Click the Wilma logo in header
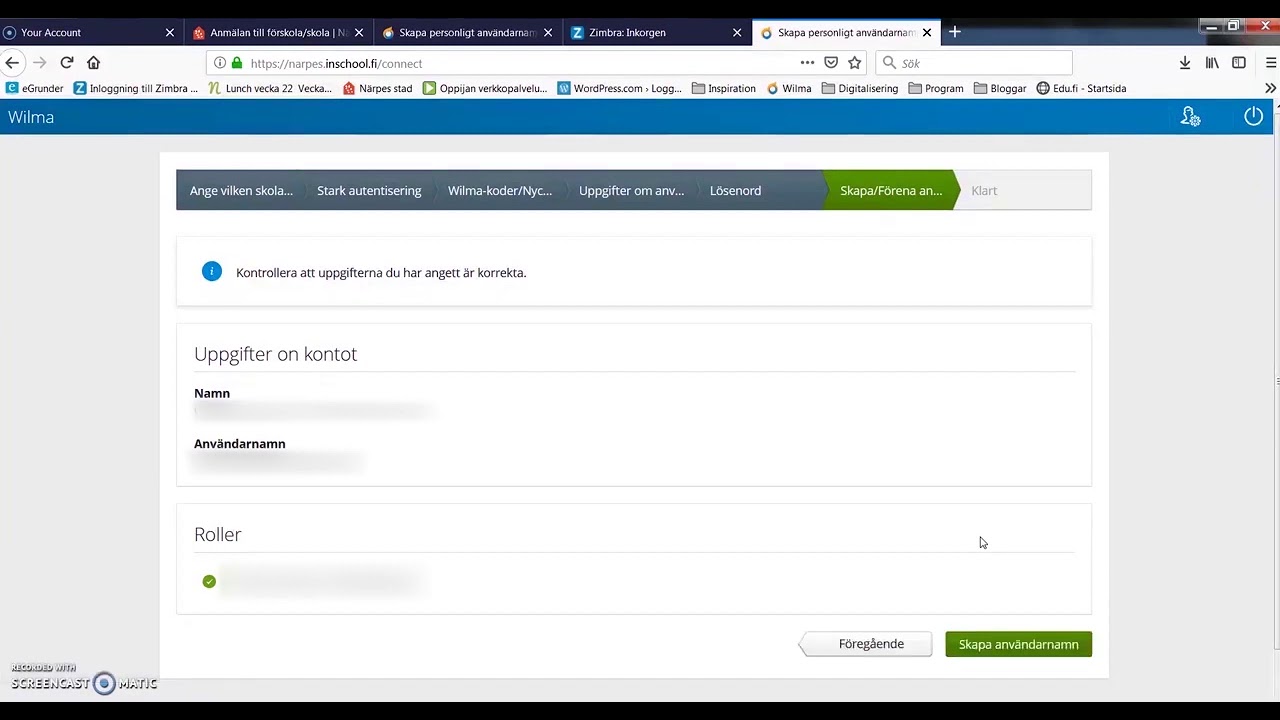 point(31,117)
